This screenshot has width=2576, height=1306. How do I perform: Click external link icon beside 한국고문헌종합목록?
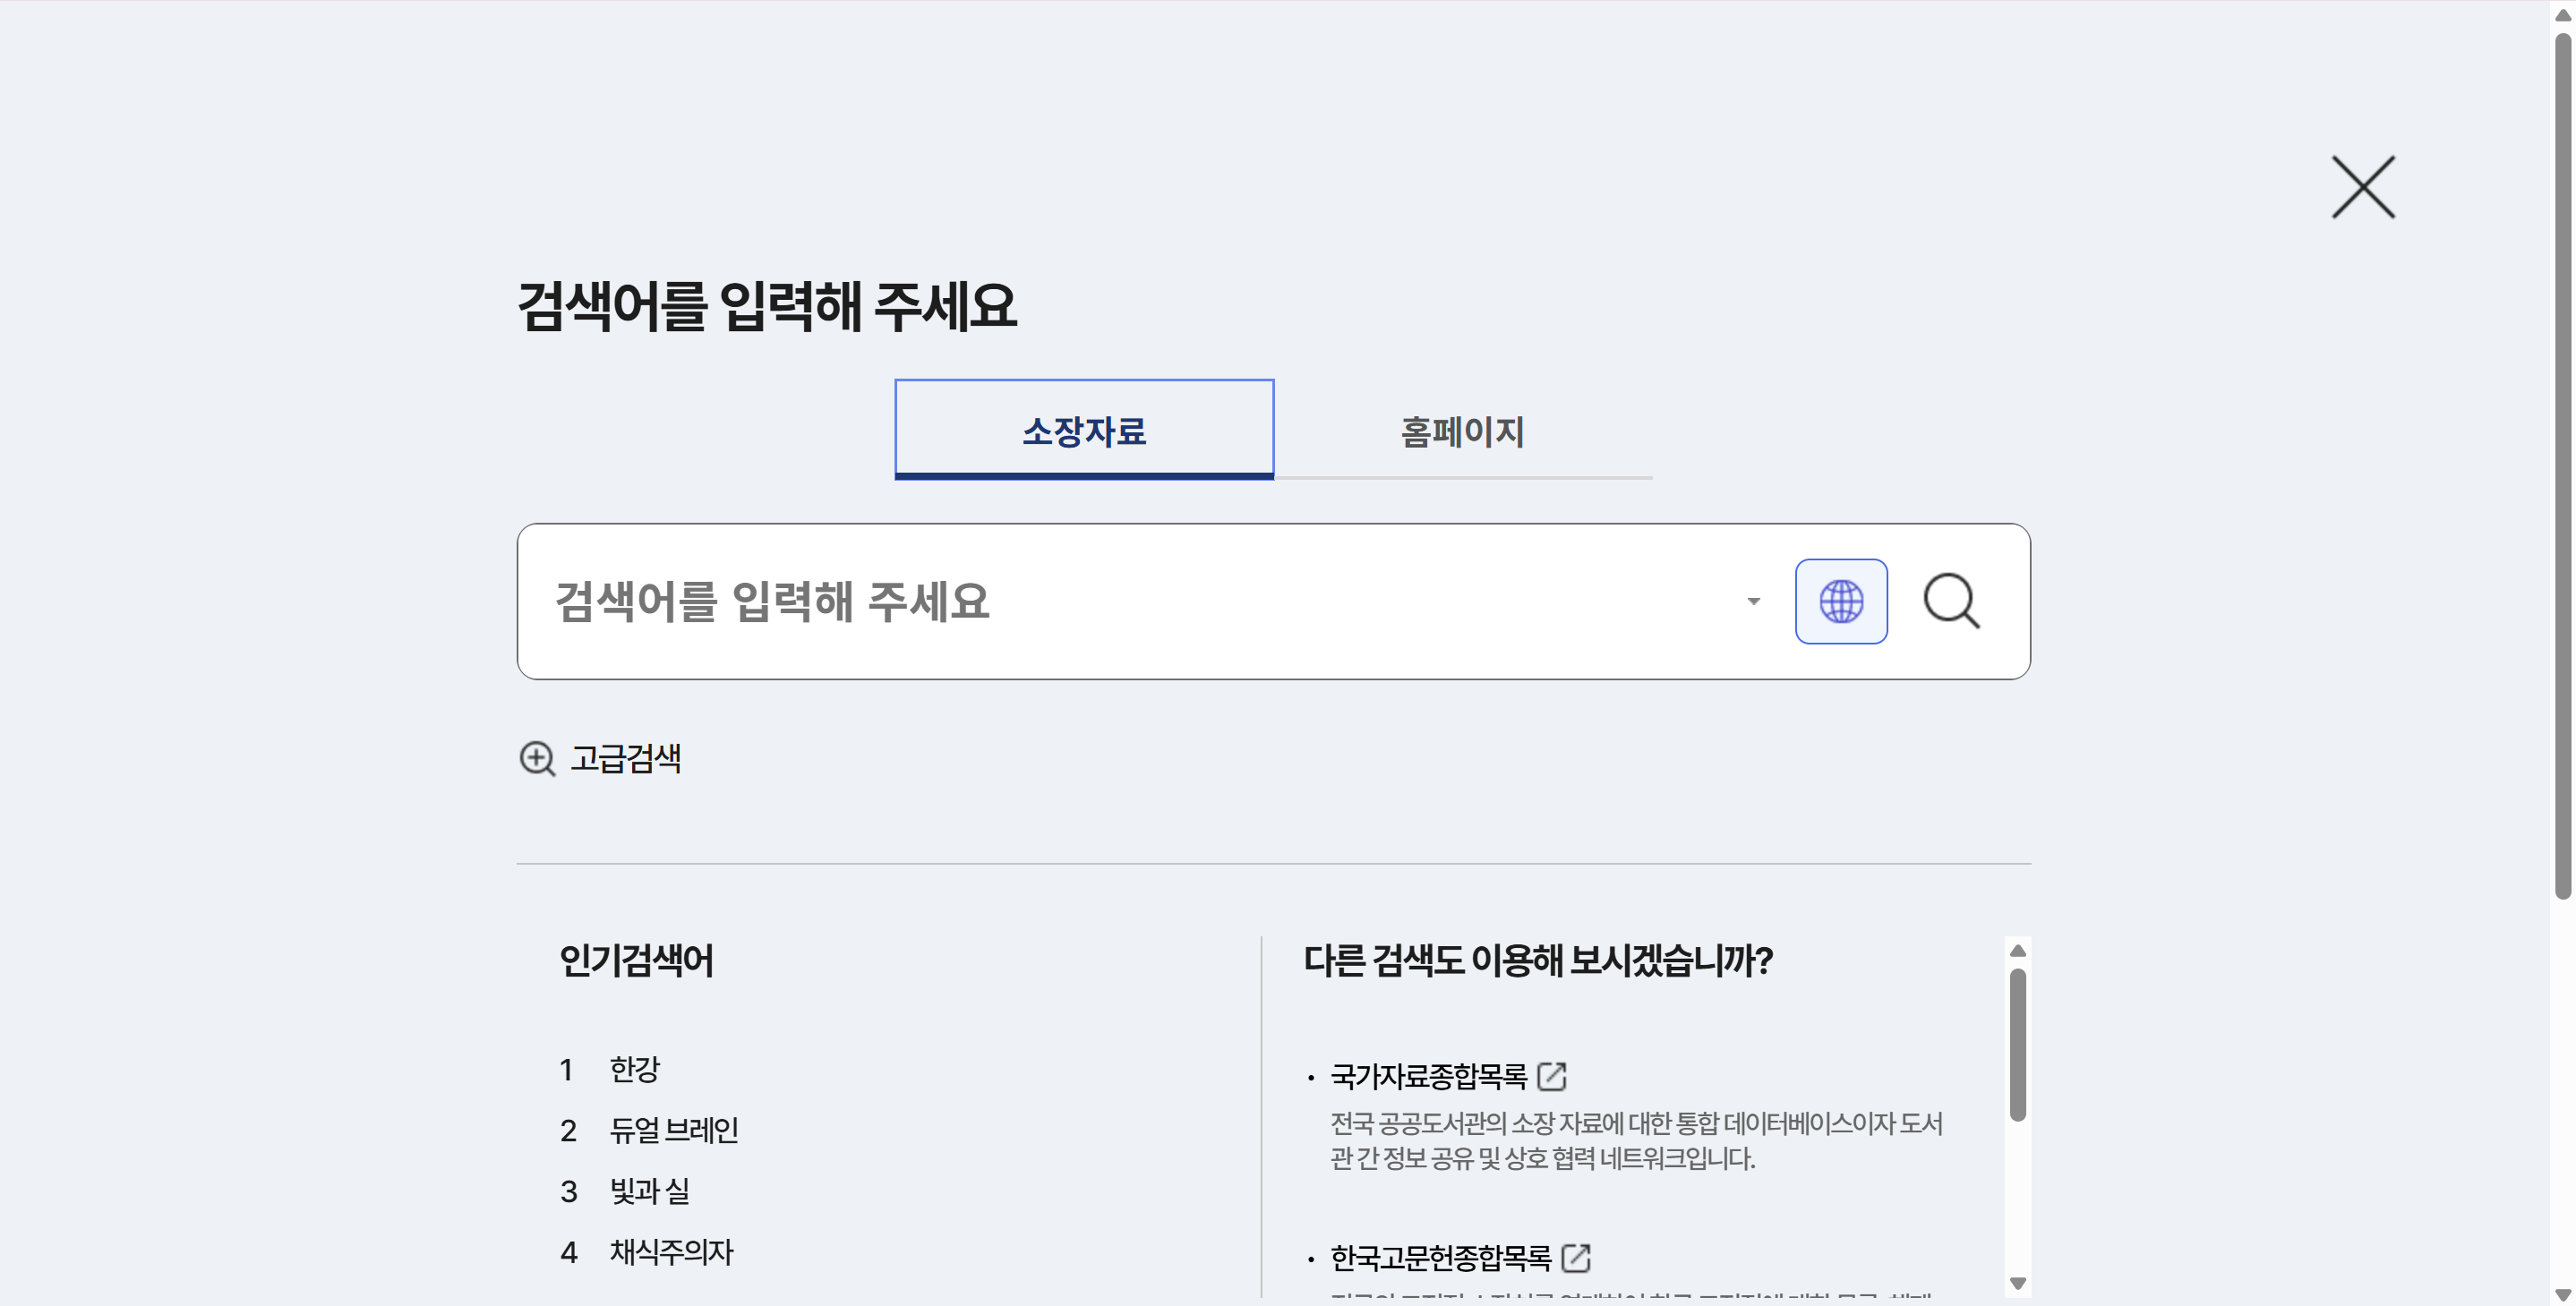[x=1575, y=1257]
